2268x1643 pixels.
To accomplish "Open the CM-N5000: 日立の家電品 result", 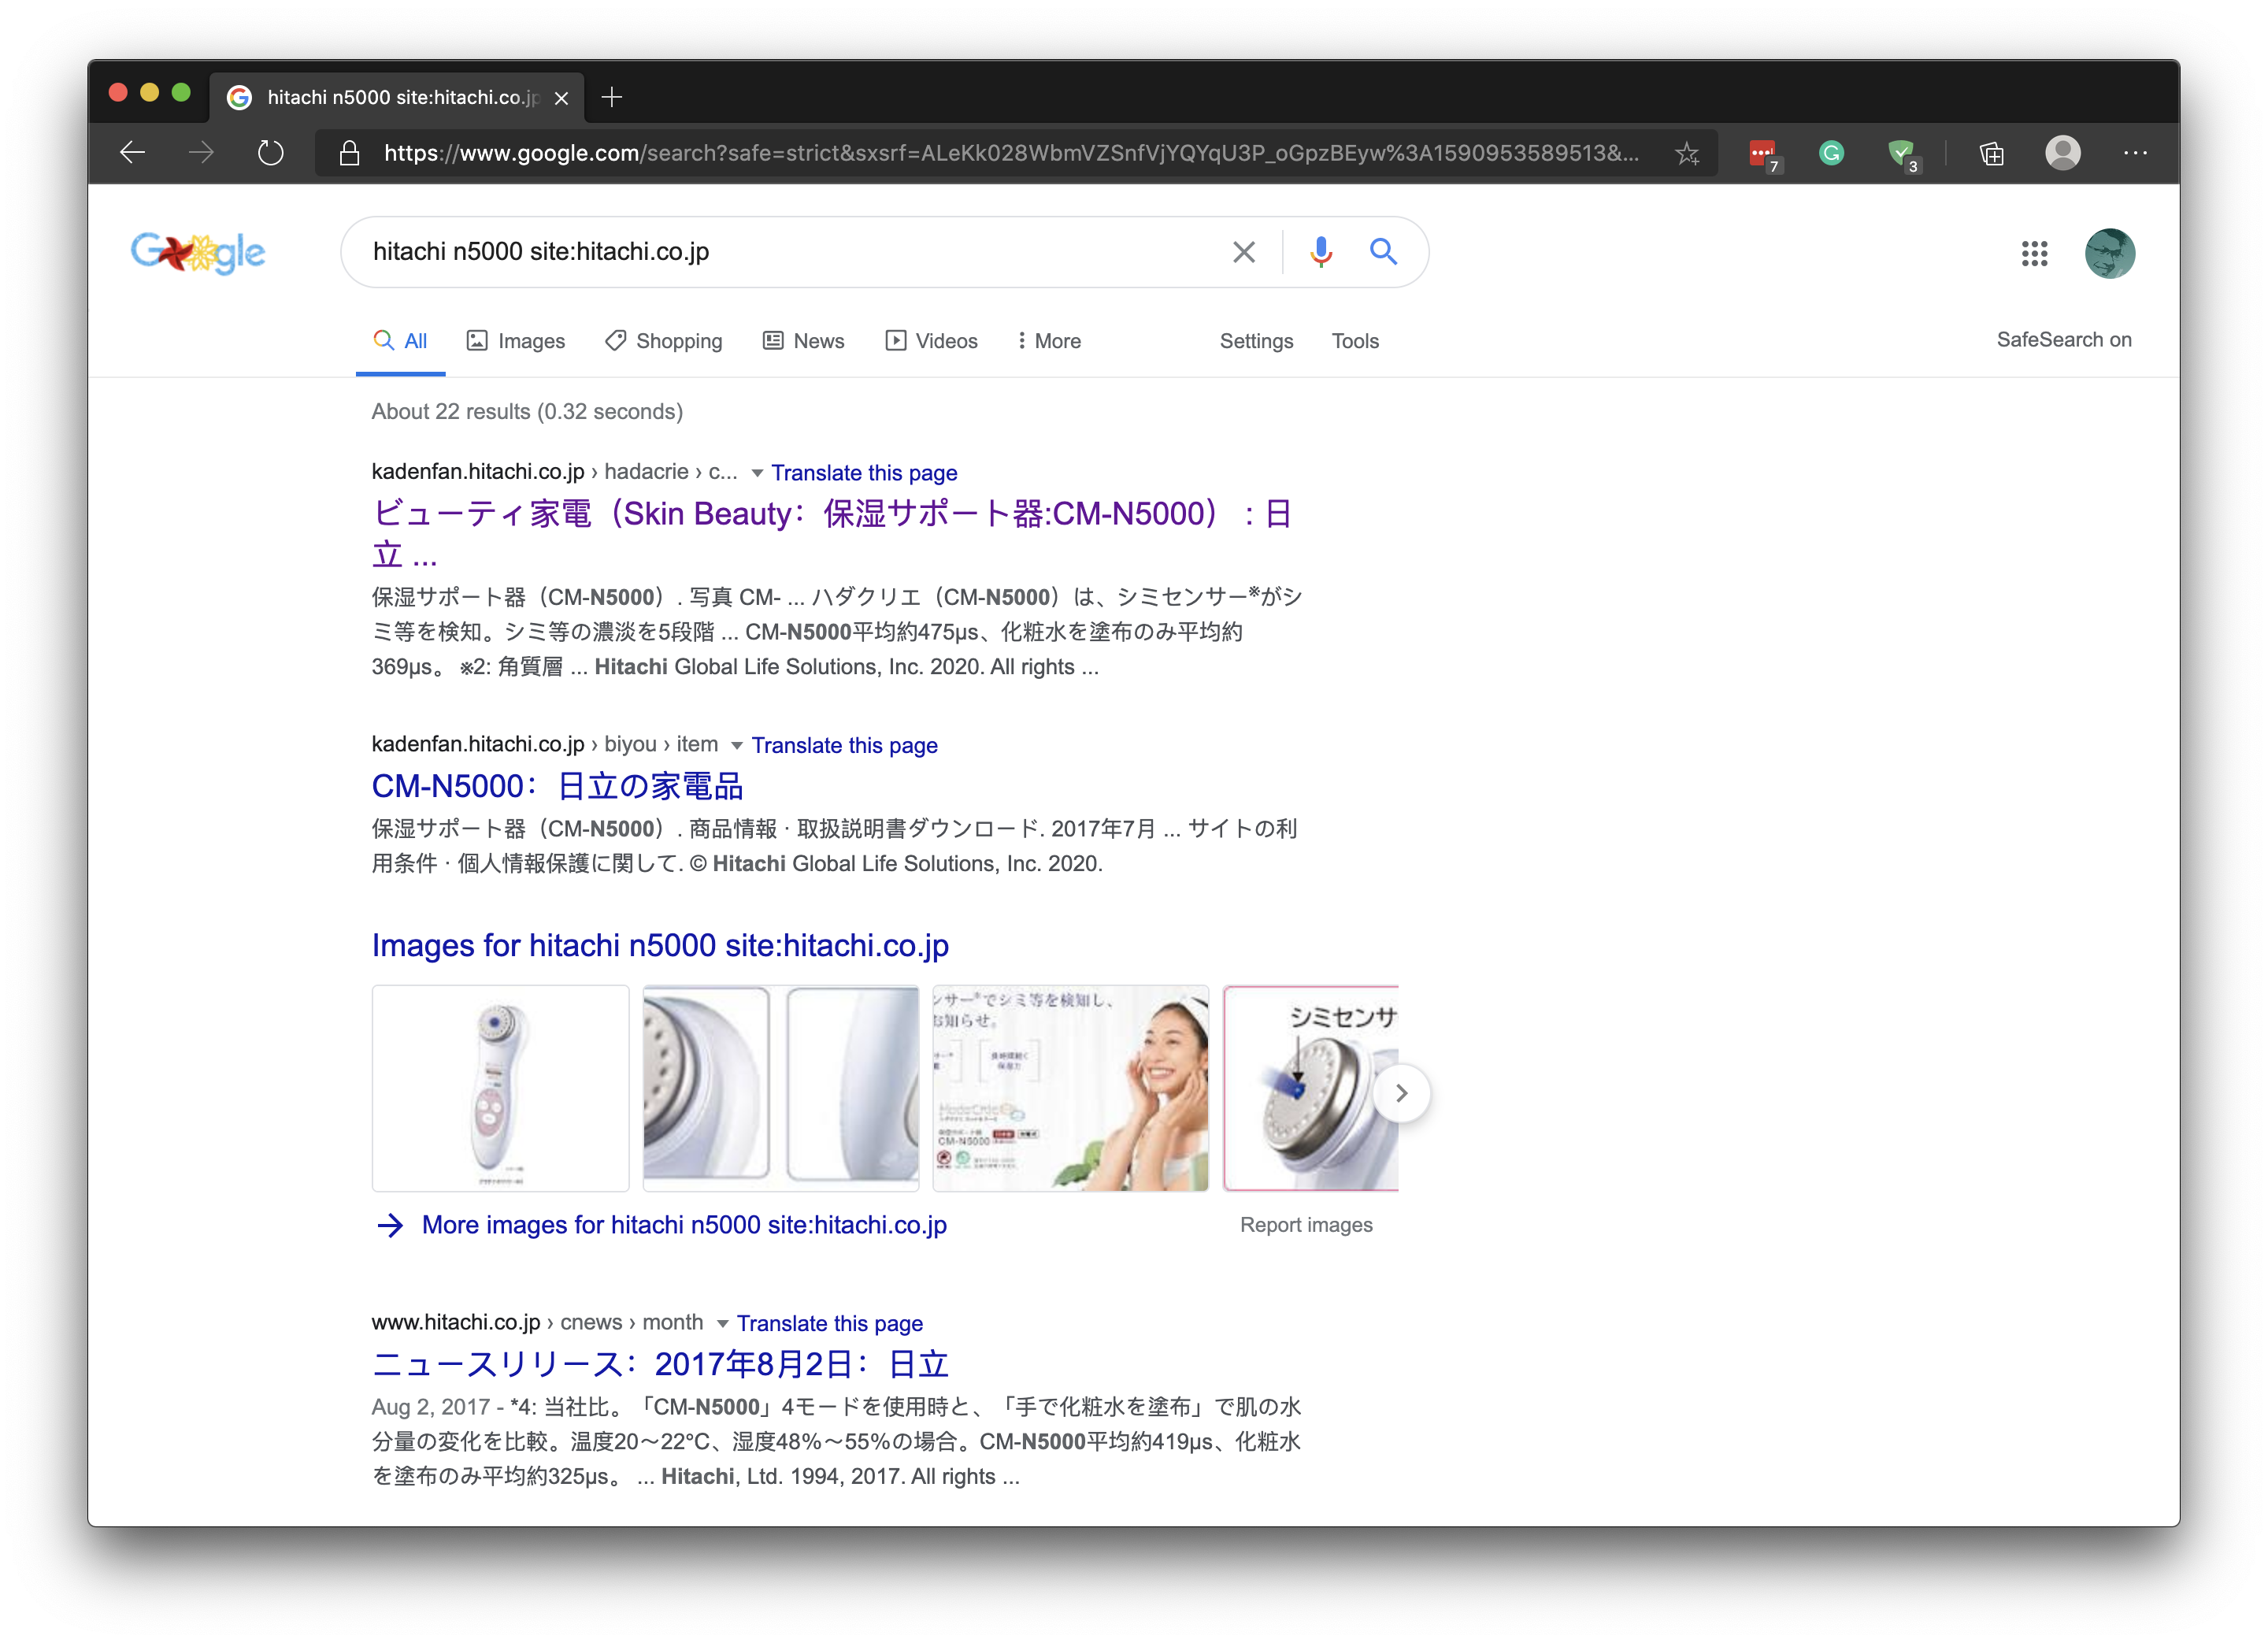I will [557, 787].
